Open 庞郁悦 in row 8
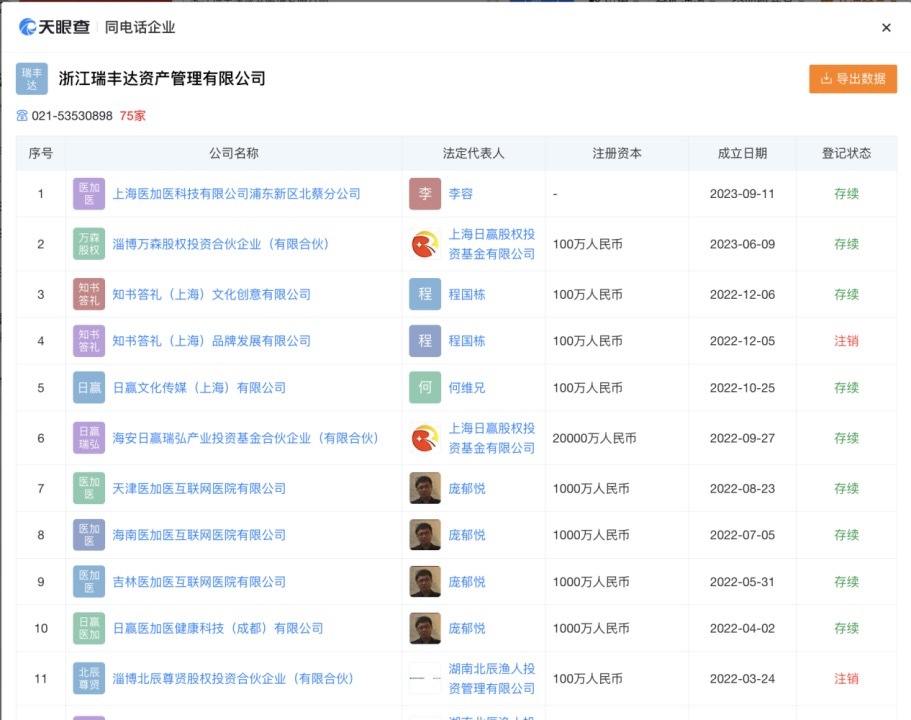The width and height of the screenshot is (911, 720). point(467,535)
